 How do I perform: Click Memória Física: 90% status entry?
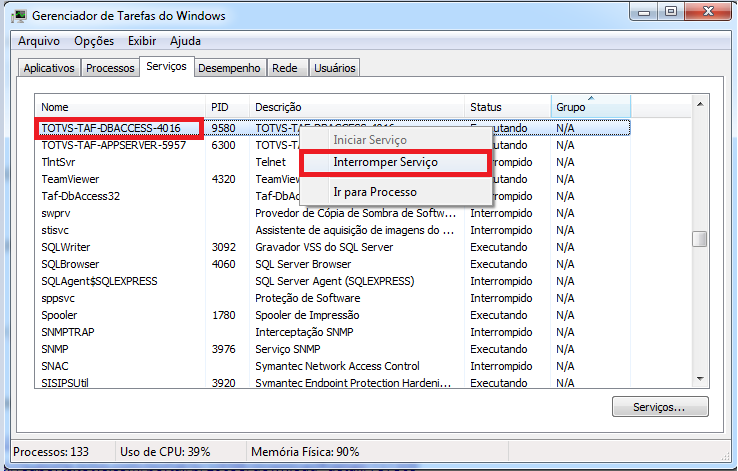click(x=305, y=452)
